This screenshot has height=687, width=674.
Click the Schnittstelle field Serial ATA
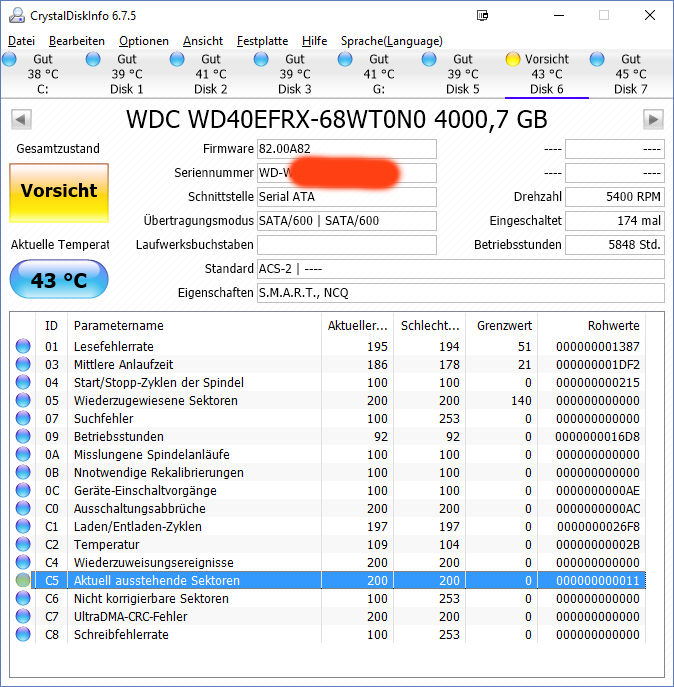347,197
